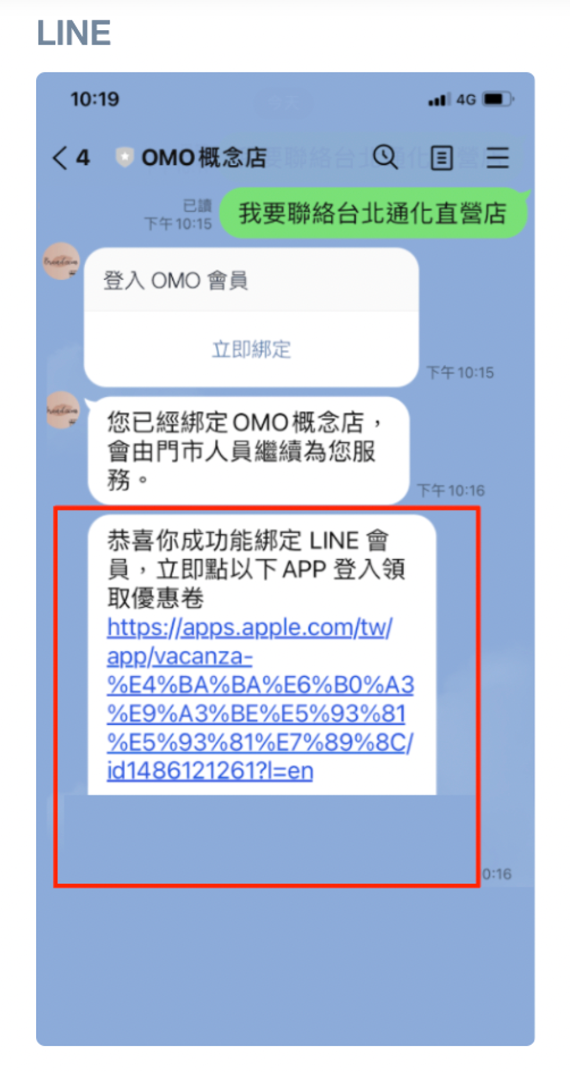Click the signal strength bars icon
This screenshot has height=1072, width=570.
[x=439, y=100]
